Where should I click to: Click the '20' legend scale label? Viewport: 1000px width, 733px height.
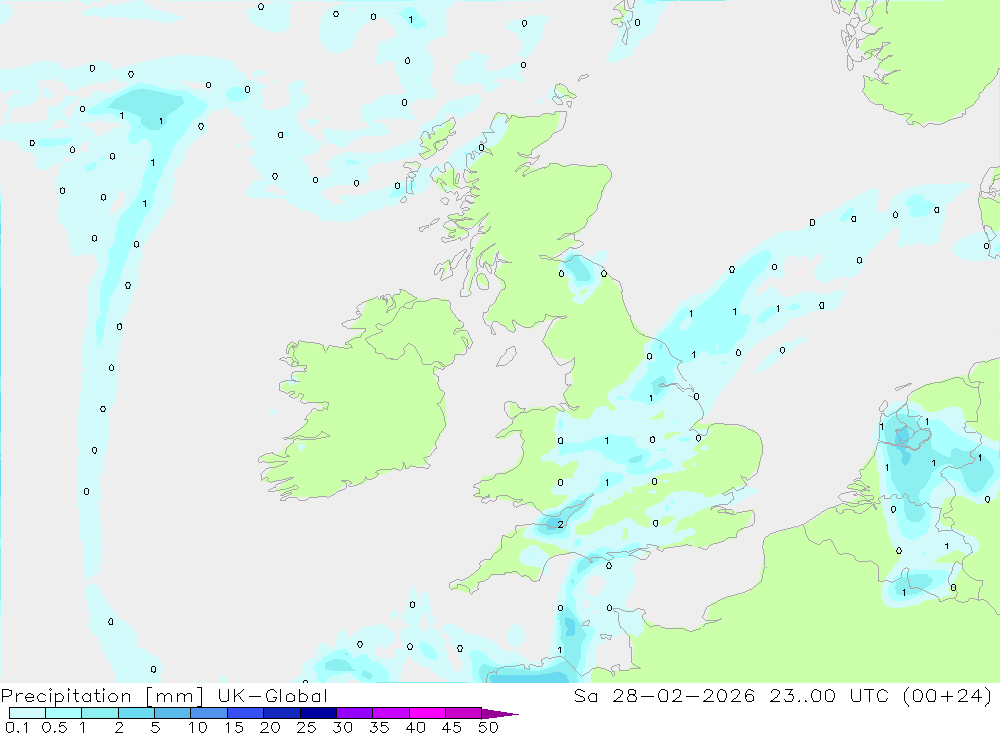[270, 727]
